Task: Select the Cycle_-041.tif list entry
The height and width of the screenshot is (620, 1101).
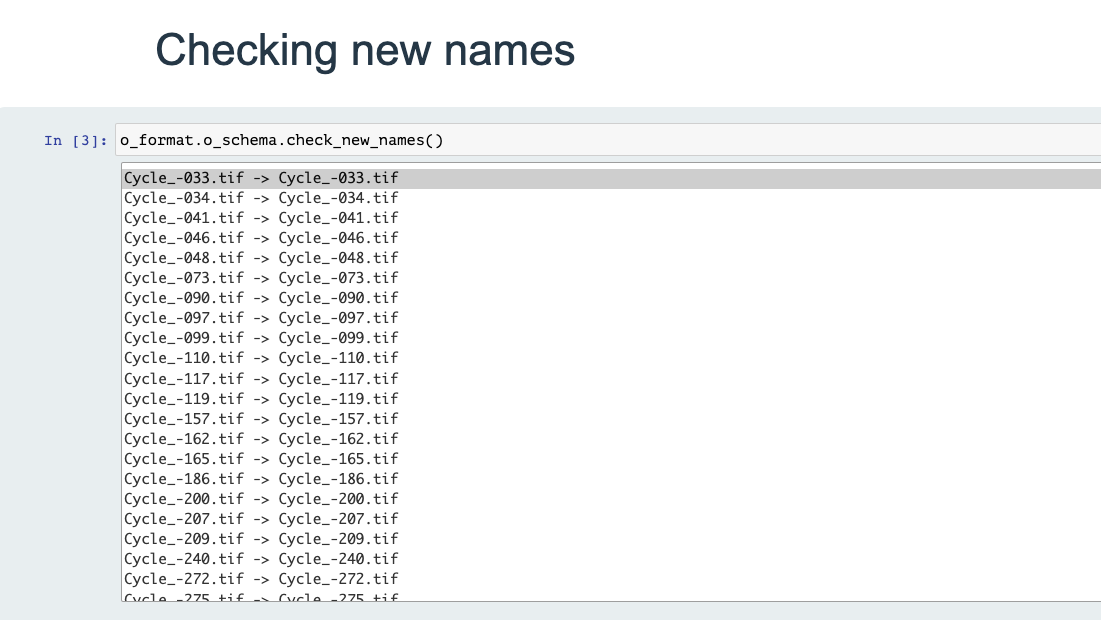Action: click(261, 218)
